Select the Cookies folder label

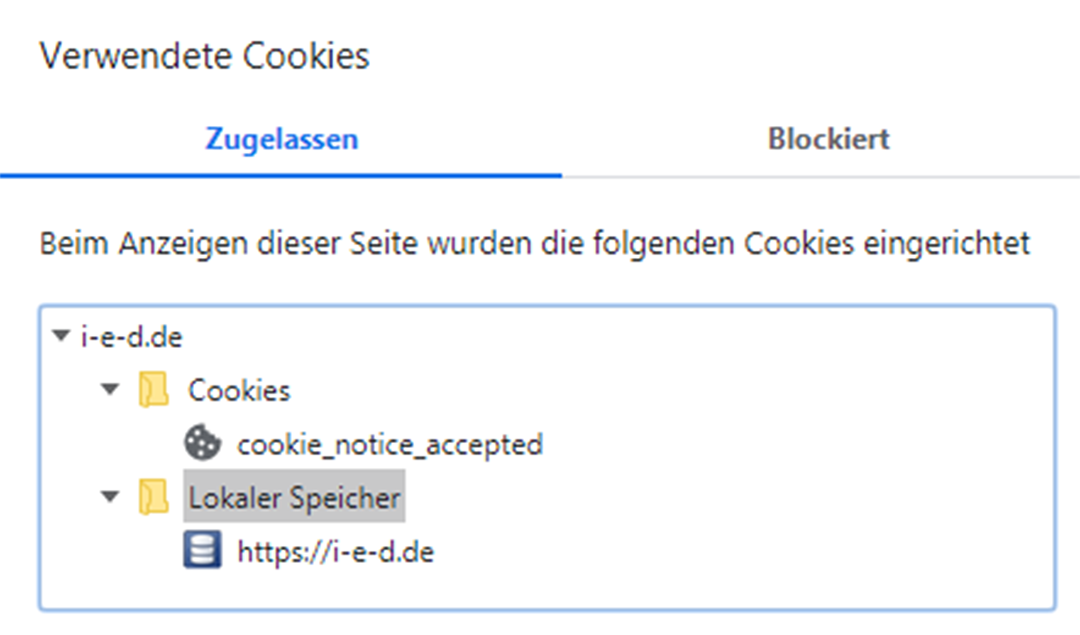239,389
